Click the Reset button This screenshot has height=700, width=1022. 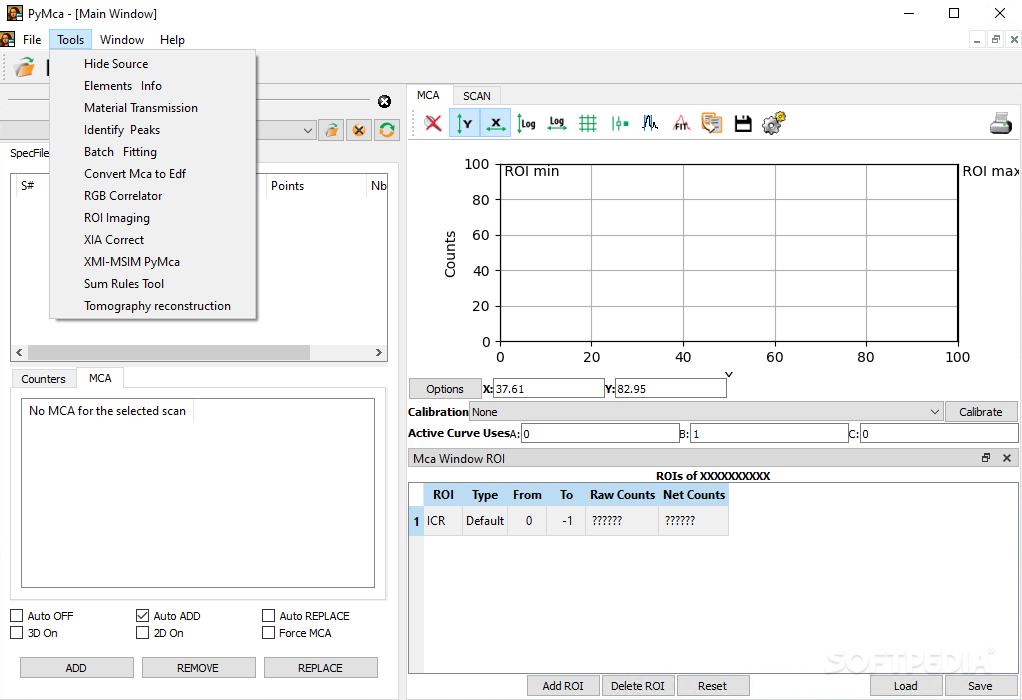click(712, 686)
